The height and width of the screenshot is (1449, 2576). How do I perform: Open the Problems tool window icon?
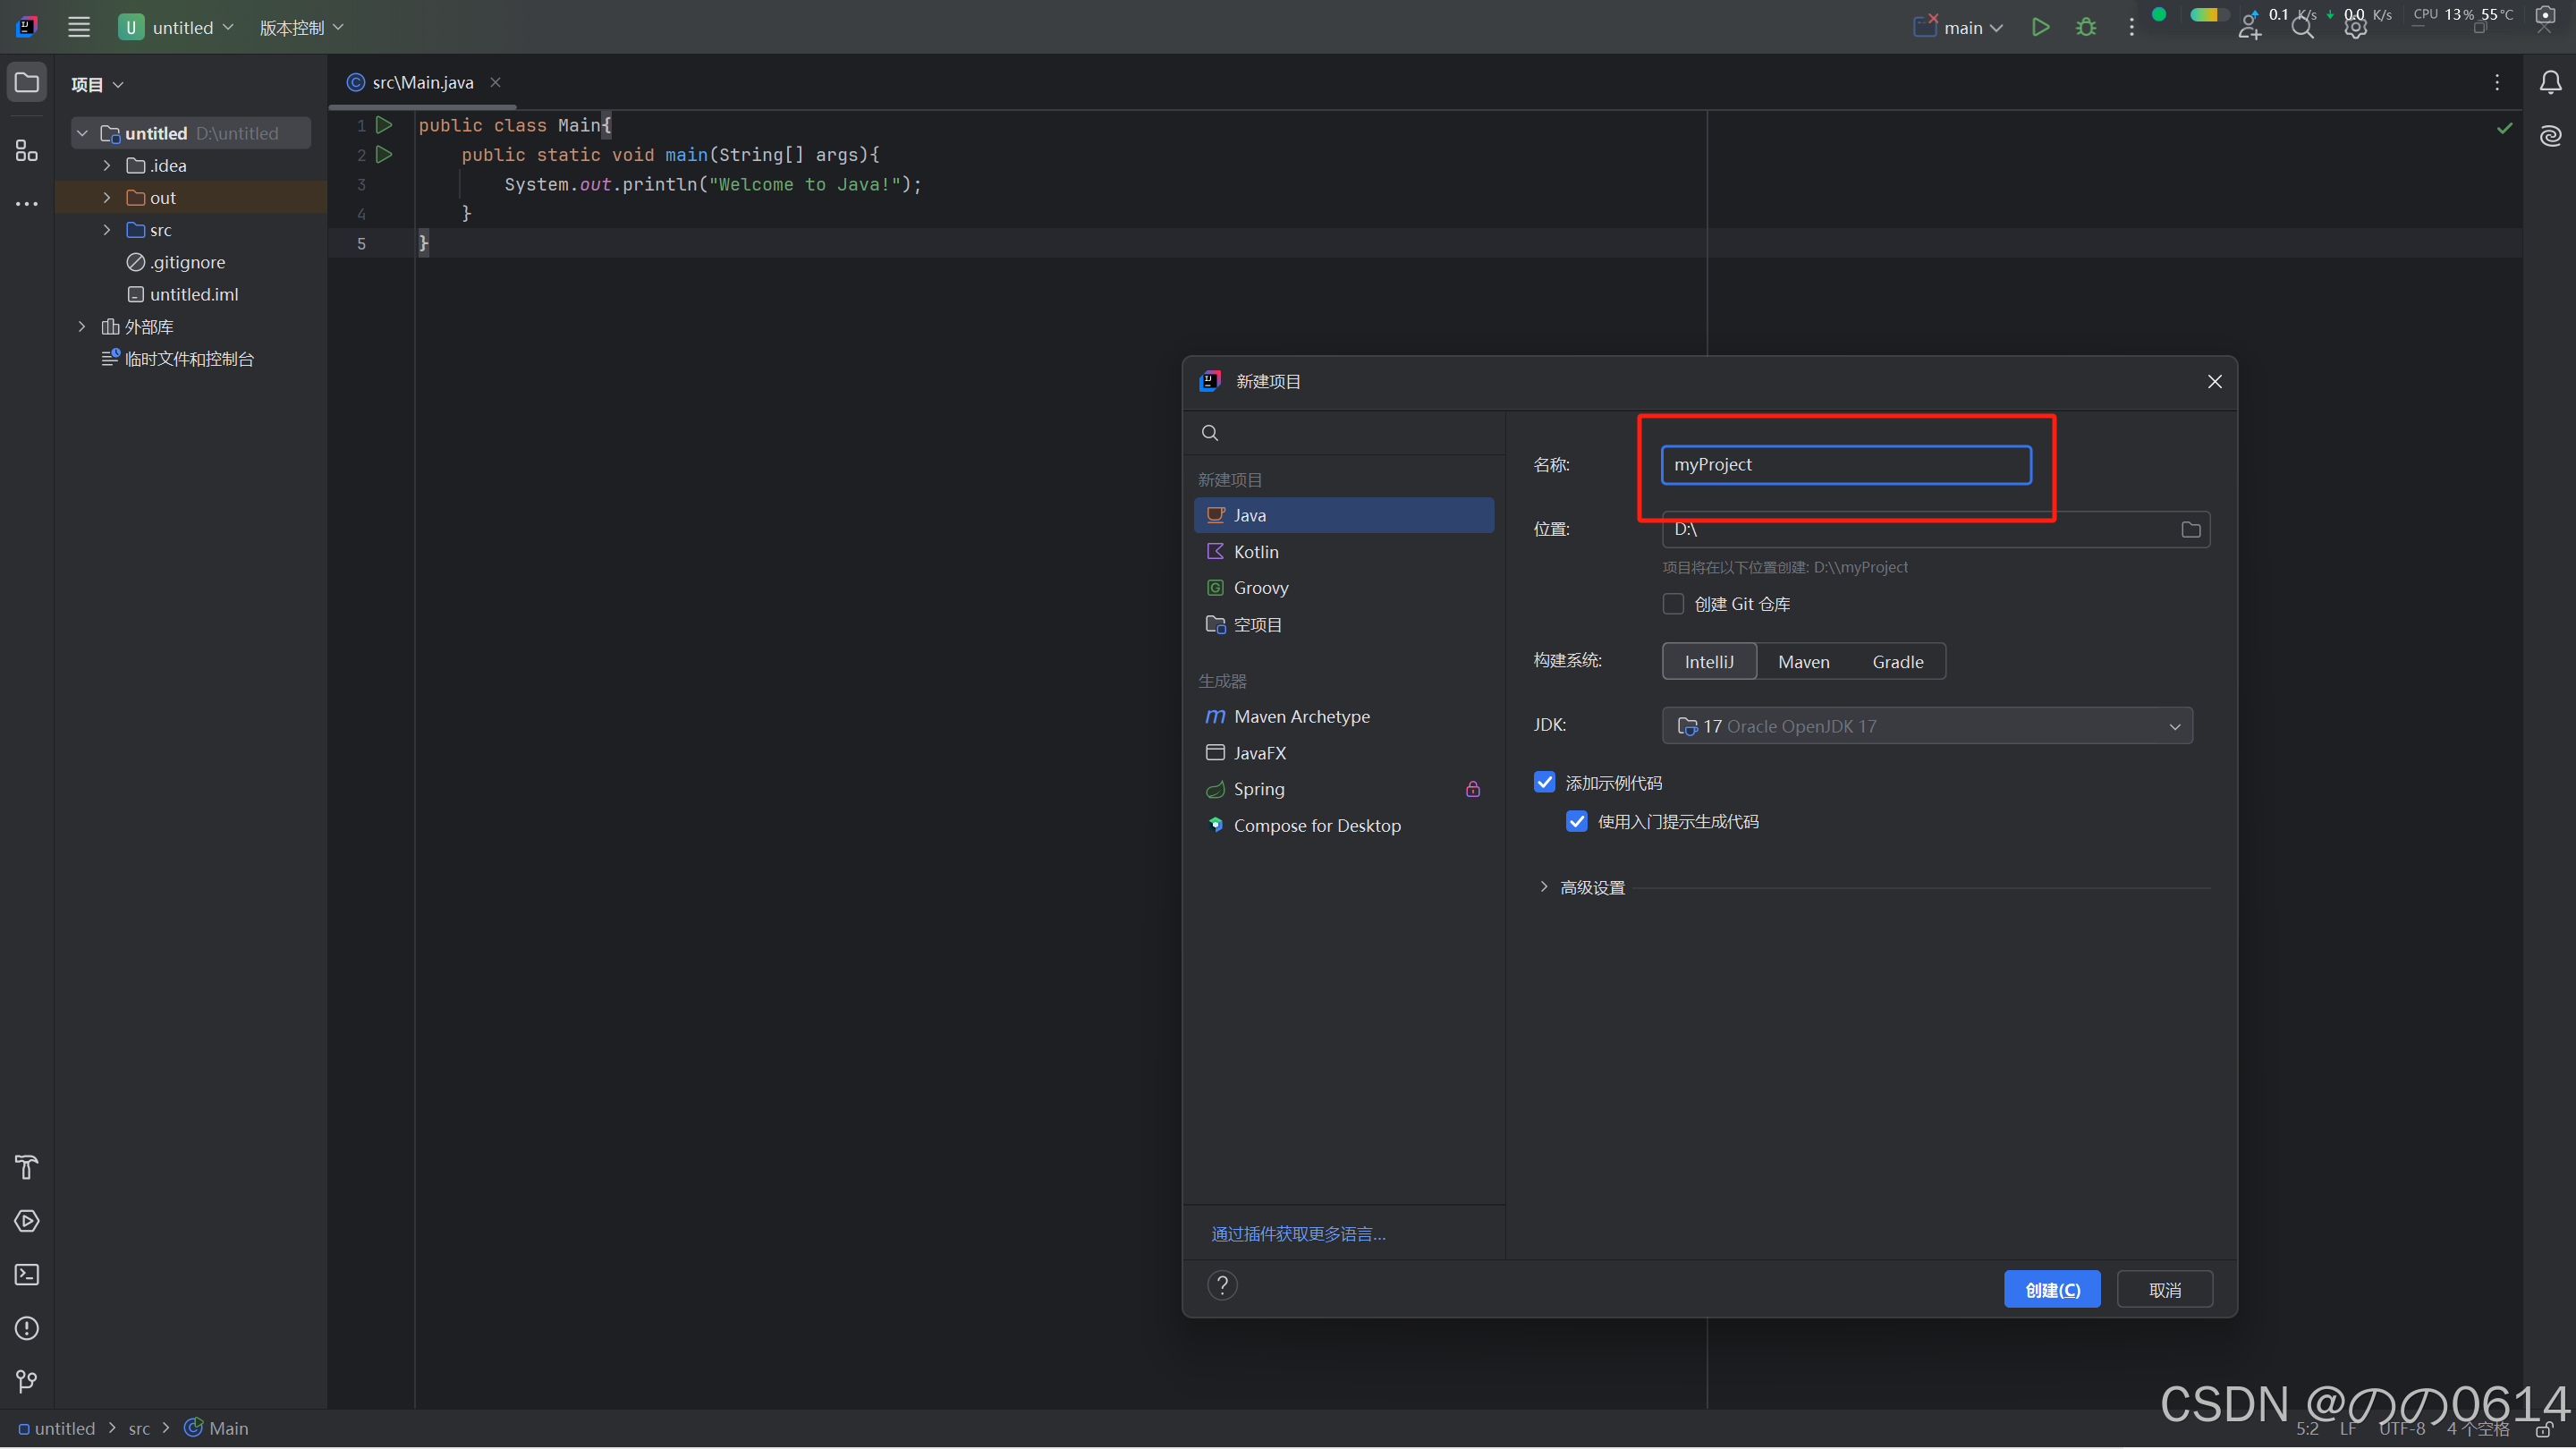27,1328
